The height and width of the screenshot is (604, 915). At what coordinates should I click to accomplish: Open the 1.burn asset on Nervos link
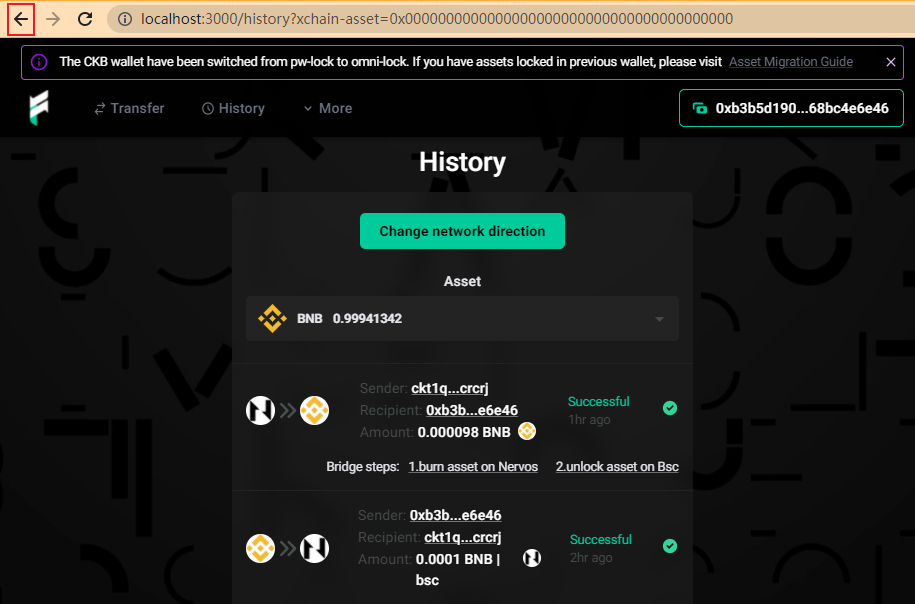pyautogui.click(x=473, y=467)
